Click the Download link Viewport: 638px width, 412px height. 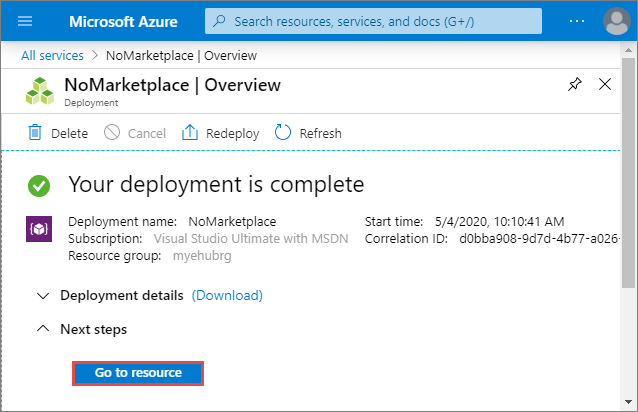227,296
